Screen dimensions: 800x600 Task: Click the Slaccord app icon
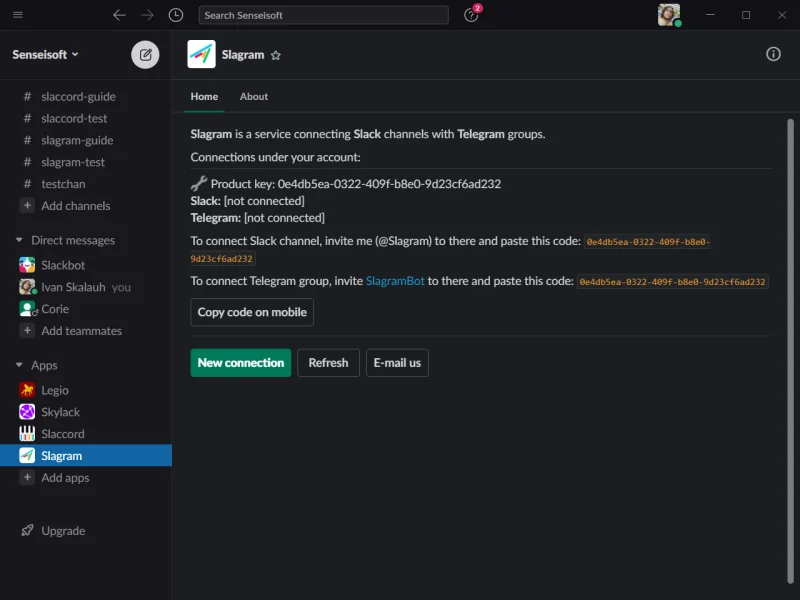click(27, 434)
